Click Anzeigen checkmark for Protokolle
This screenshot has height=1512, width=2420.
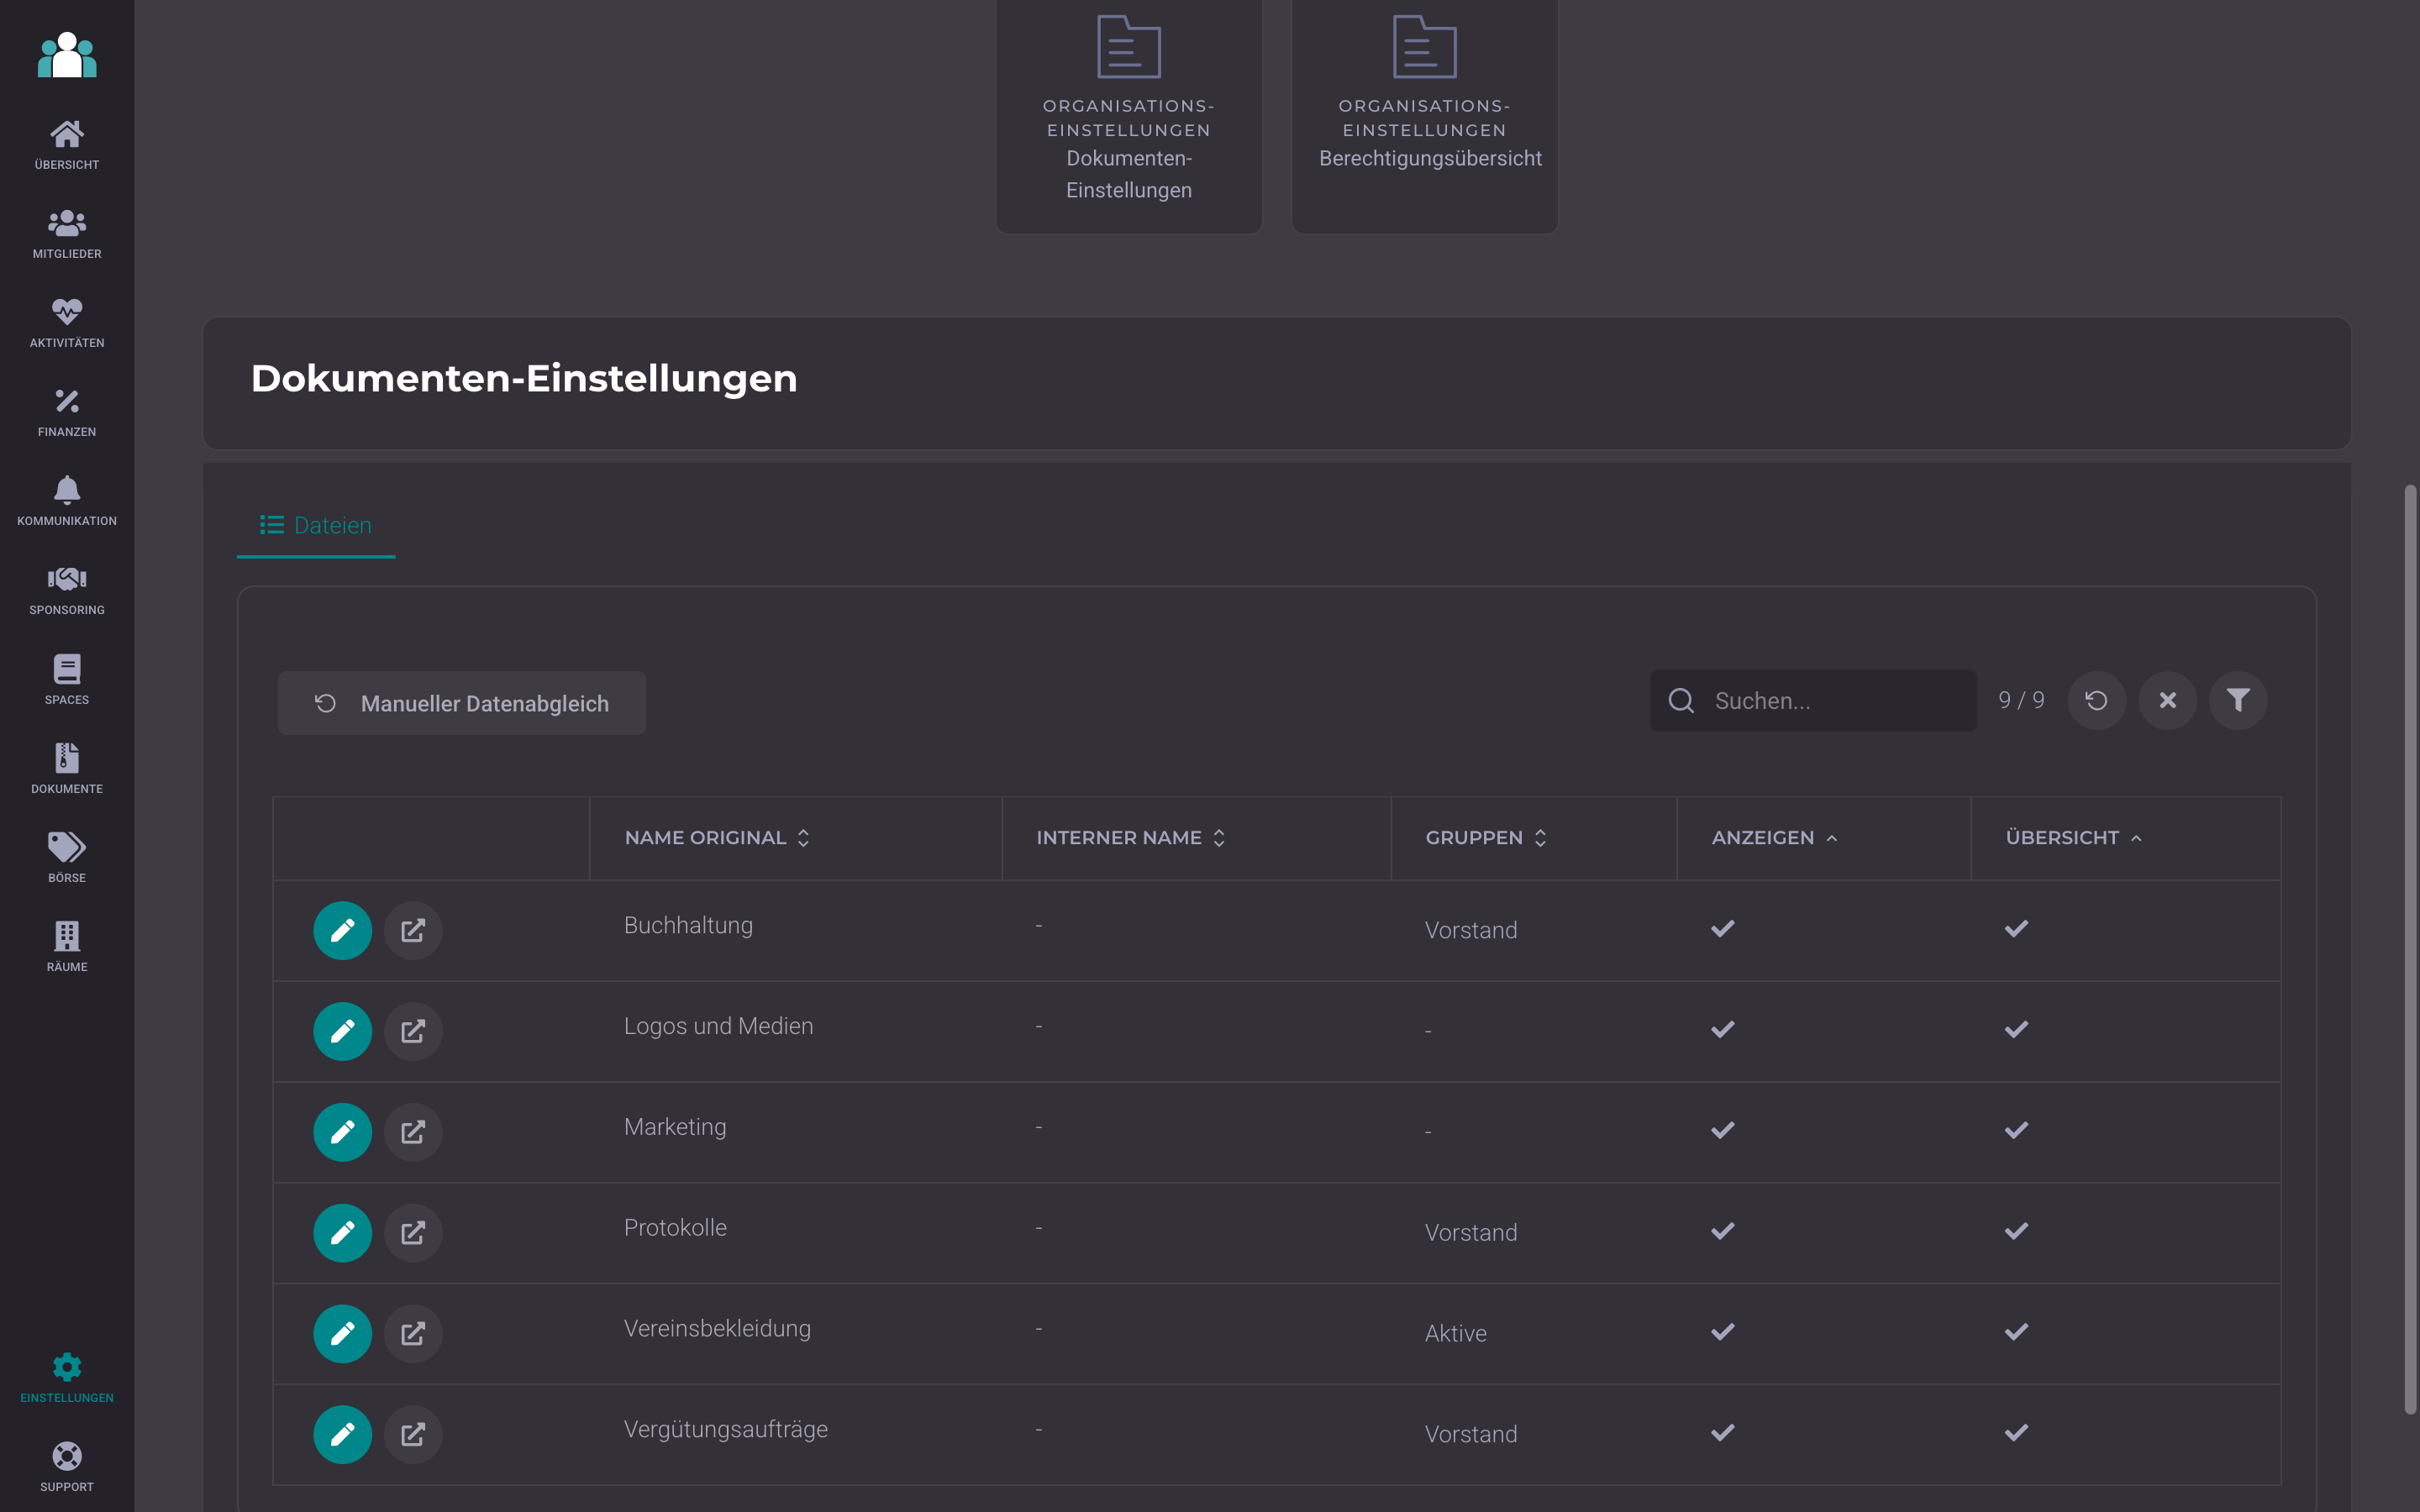point(1723,1232)
